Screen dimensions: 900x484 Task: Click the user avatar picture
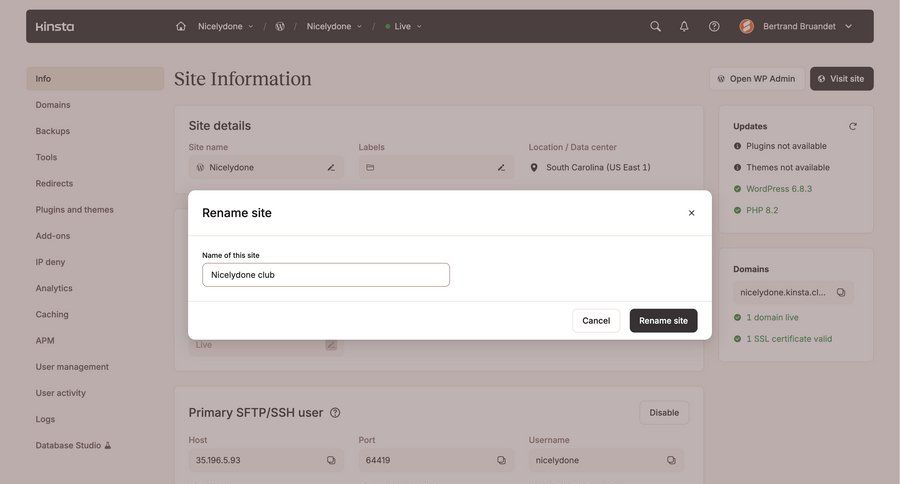pos(747,26)
